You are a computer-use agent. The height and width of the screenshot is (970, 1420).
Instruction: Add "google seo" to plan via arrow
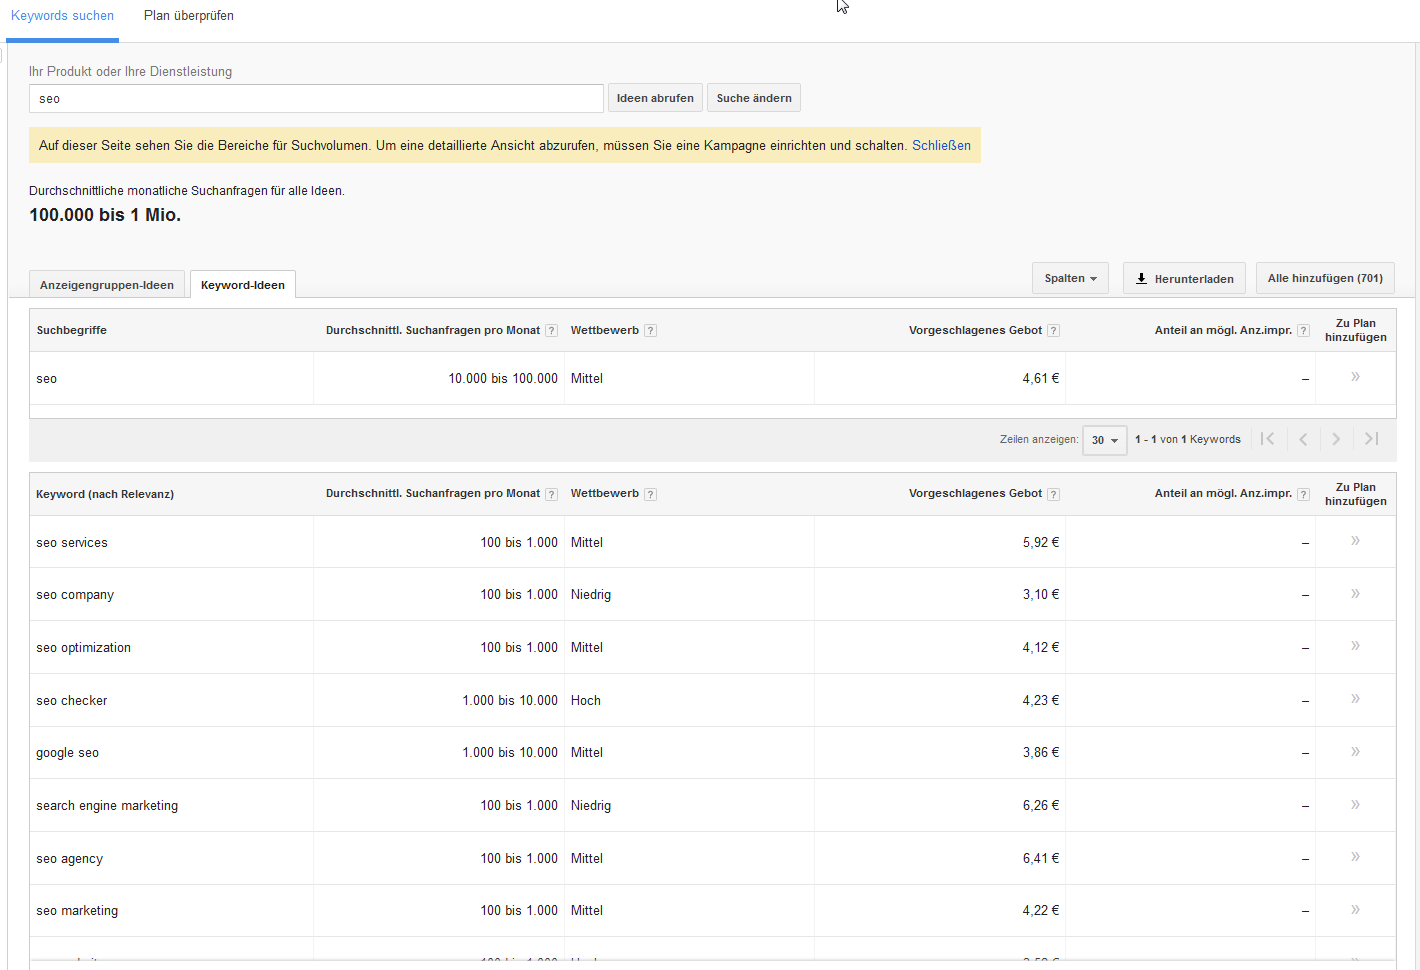coord(1355,751)
